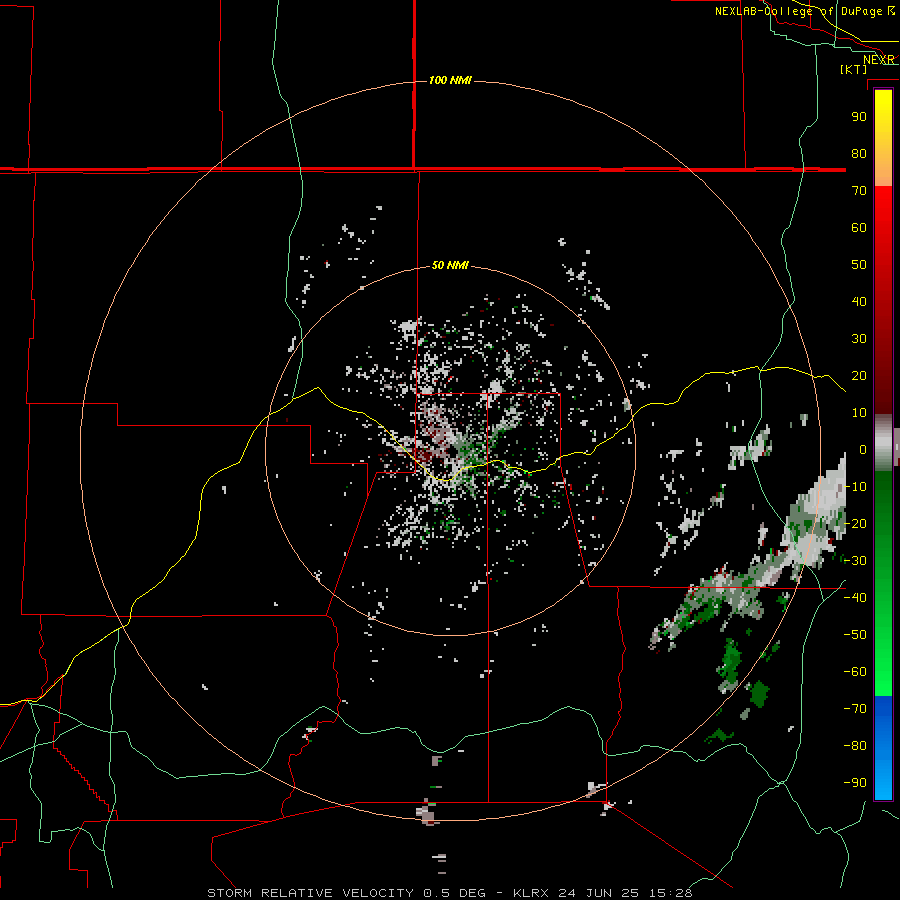Click the 20 value on velocity scale
The height and width of the screenshot is (900, 900).
pos(859,375)
